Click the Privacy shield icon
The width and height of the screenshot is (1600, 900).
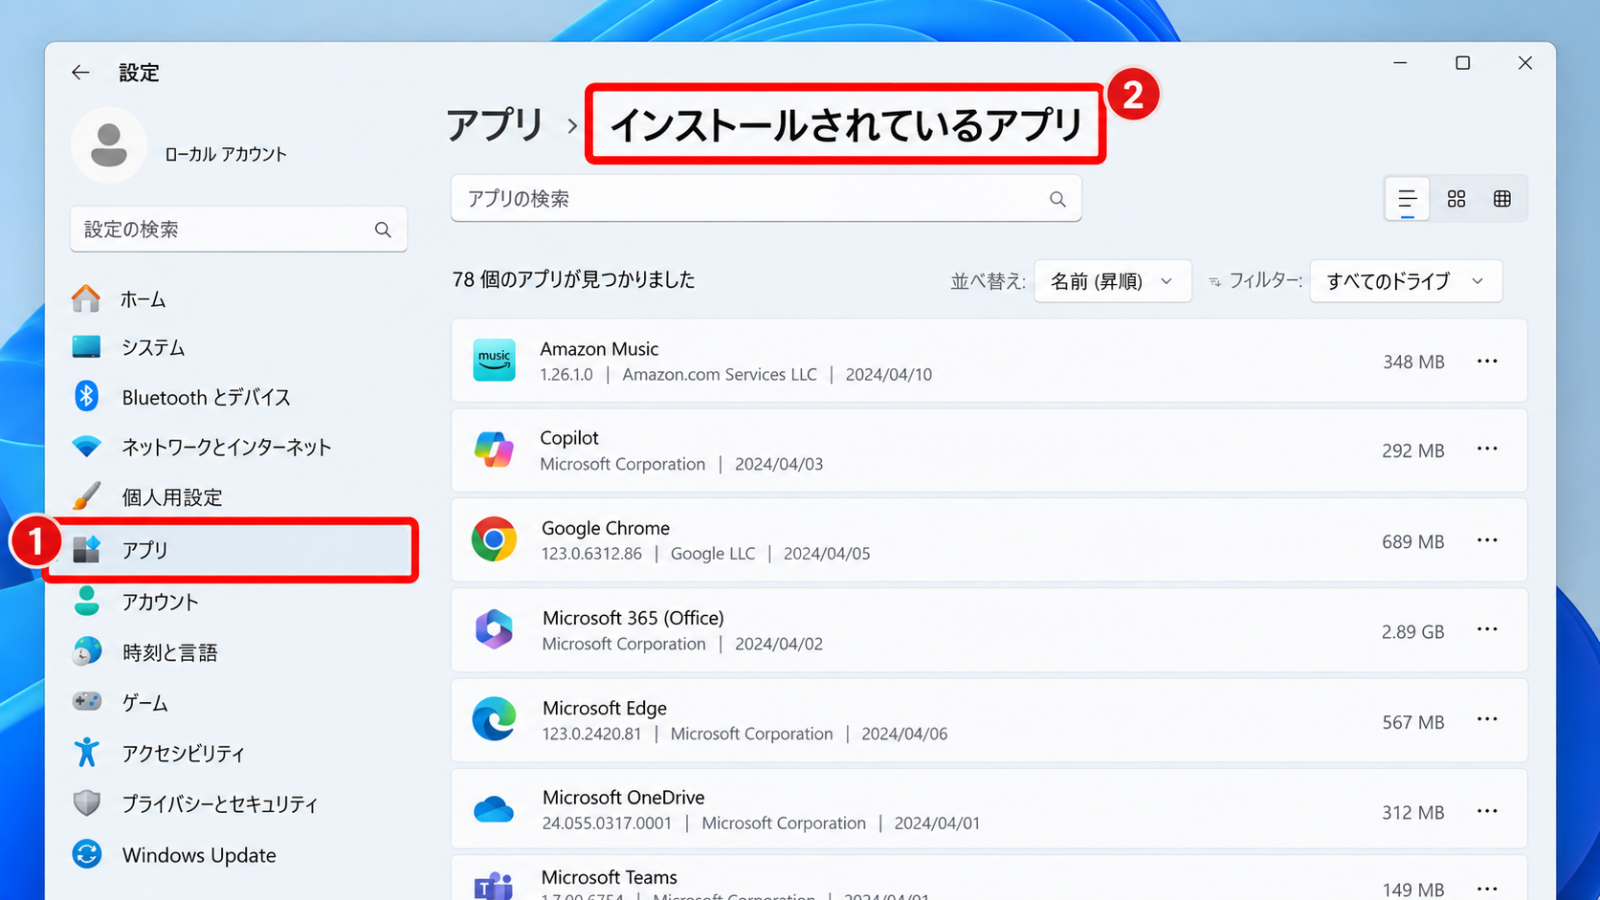tap(86, 803)
